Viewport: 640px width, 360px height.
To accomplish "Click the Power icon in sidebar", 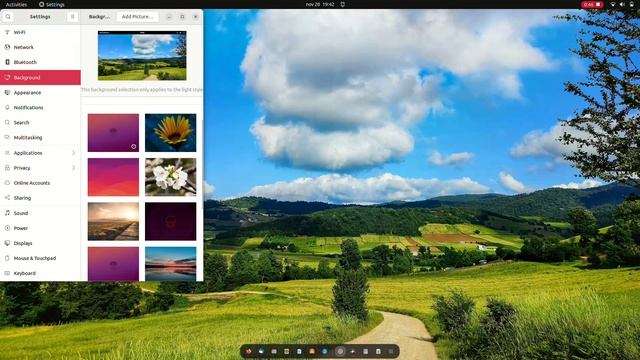I will click(x=7, y=228).
